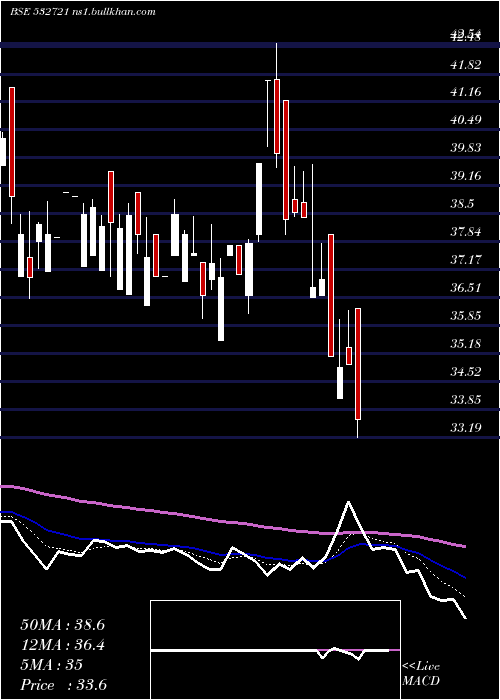
Task: Click the peak of the white indicator line
Action: [x=348, y=502]
